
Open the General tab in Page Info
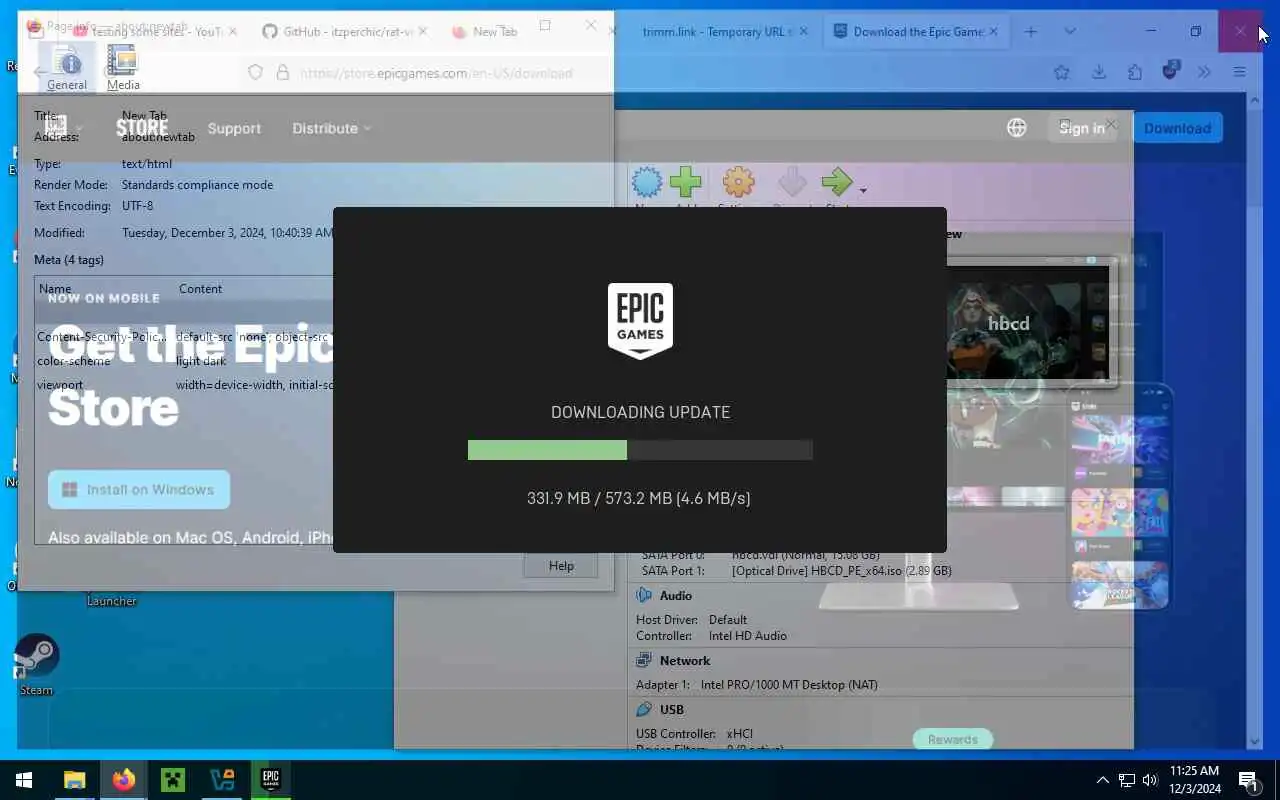pyautogui.click(x=68, y=68)
